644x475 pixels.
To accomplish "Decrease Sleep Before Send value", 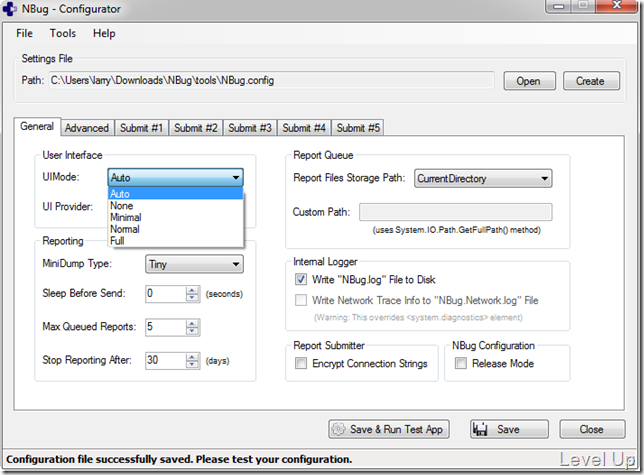I will coord(192,298).
